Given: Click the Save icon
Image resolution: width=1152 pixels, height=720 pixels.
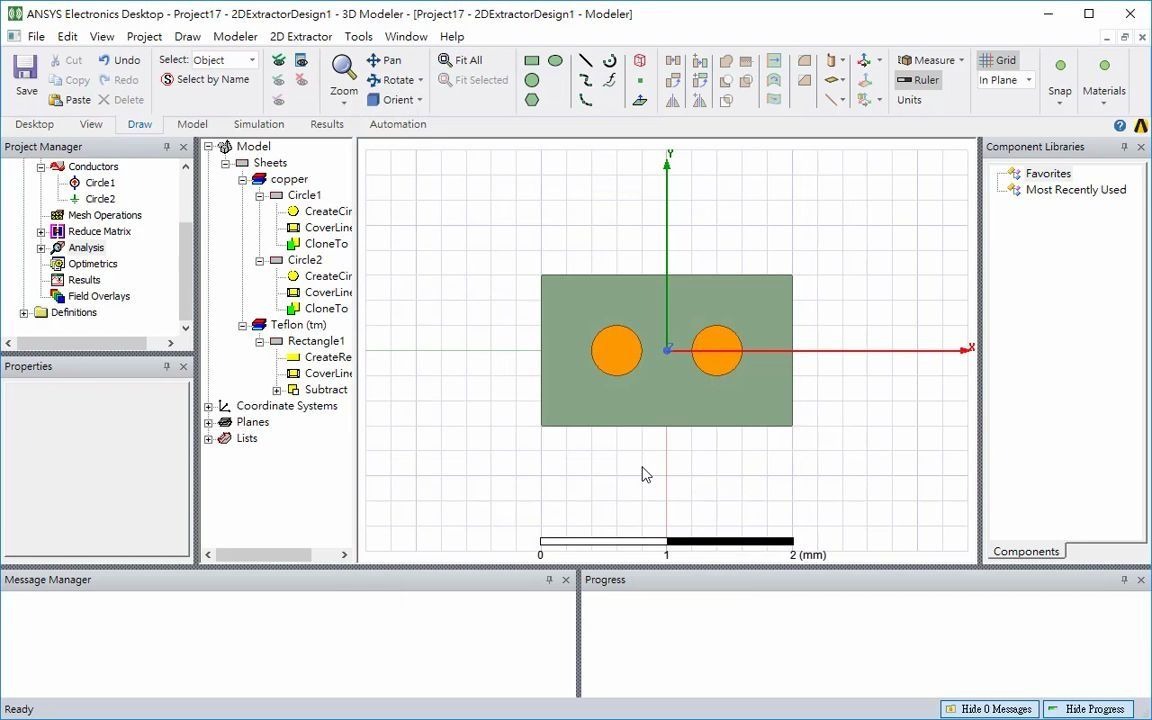Looking at the screenshot, I should coord(25,70).
